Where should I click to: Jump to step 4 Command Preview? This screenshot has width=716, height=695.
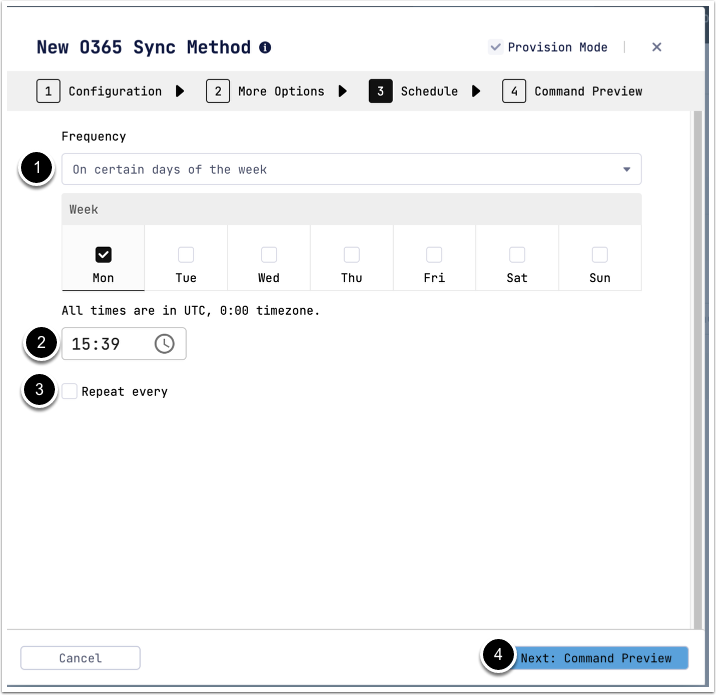tap(573, 91)
